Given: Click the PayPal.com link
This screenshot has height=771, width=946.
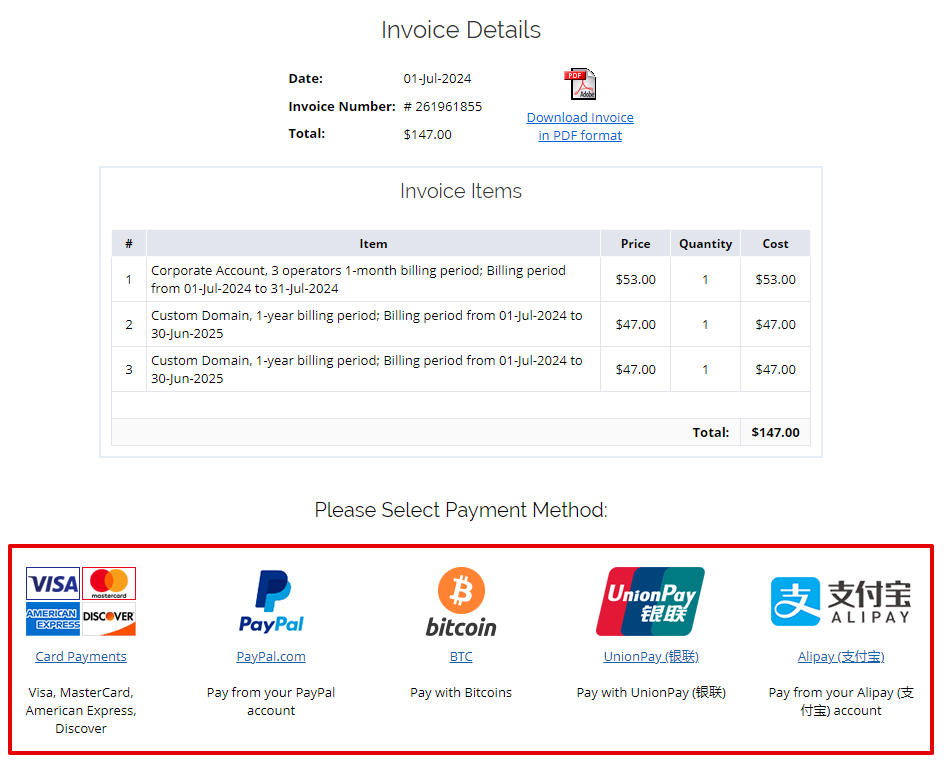Looking at the screenshot, I should pos(271,658).
